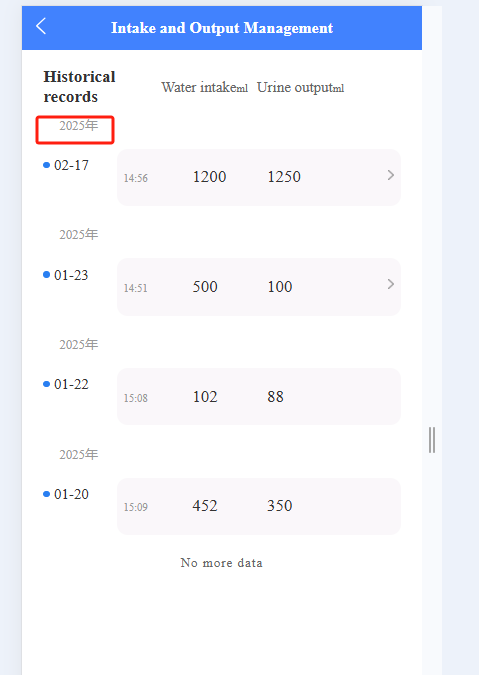This screenshot has width=479, height=675.
Task: Click the Urine output column header
Action: [300, 87]
